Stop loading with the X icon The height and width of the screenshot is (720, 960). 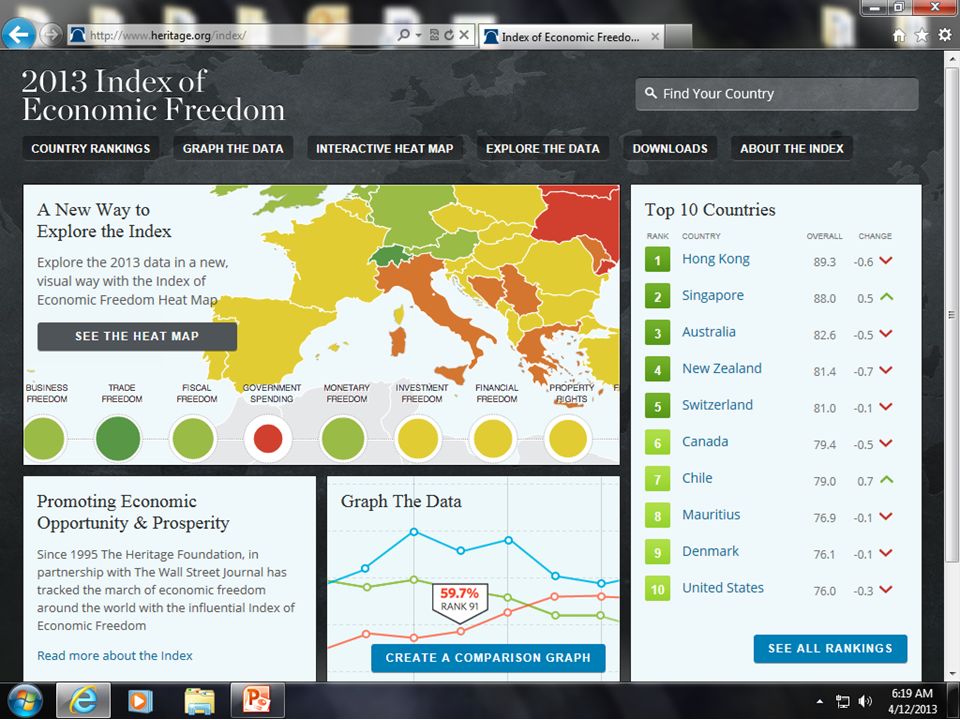tap(464, 35)
